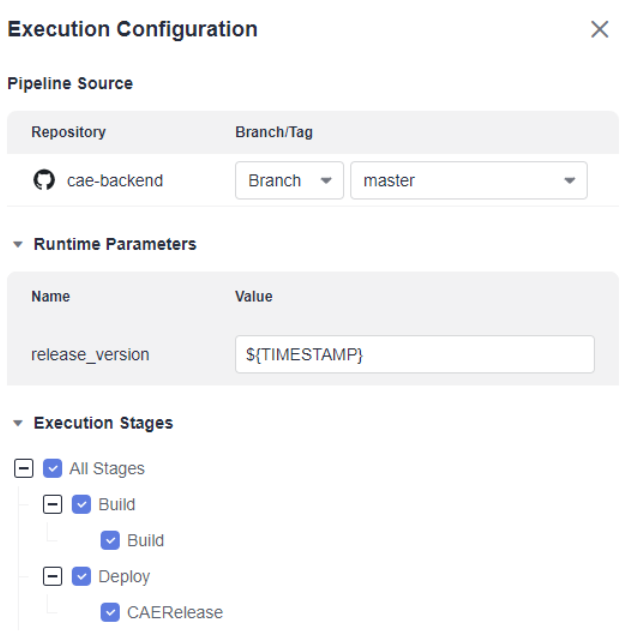Toggle the Deploy stage checkbox
Screen dimensions: 637x634
click(81, 576)
